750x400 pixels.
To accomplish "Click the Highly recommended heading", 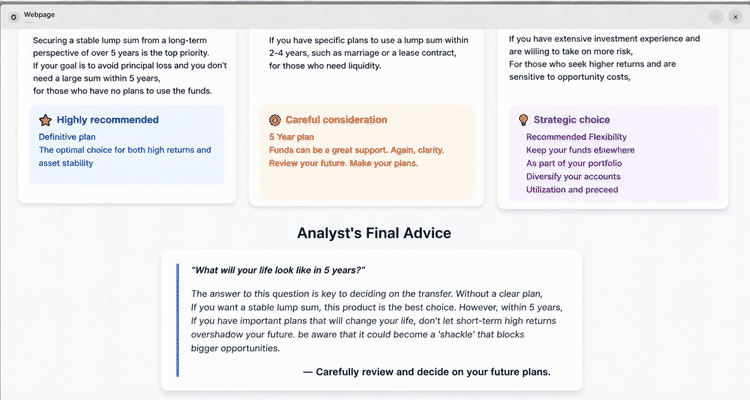I will [x=108, y=120].
